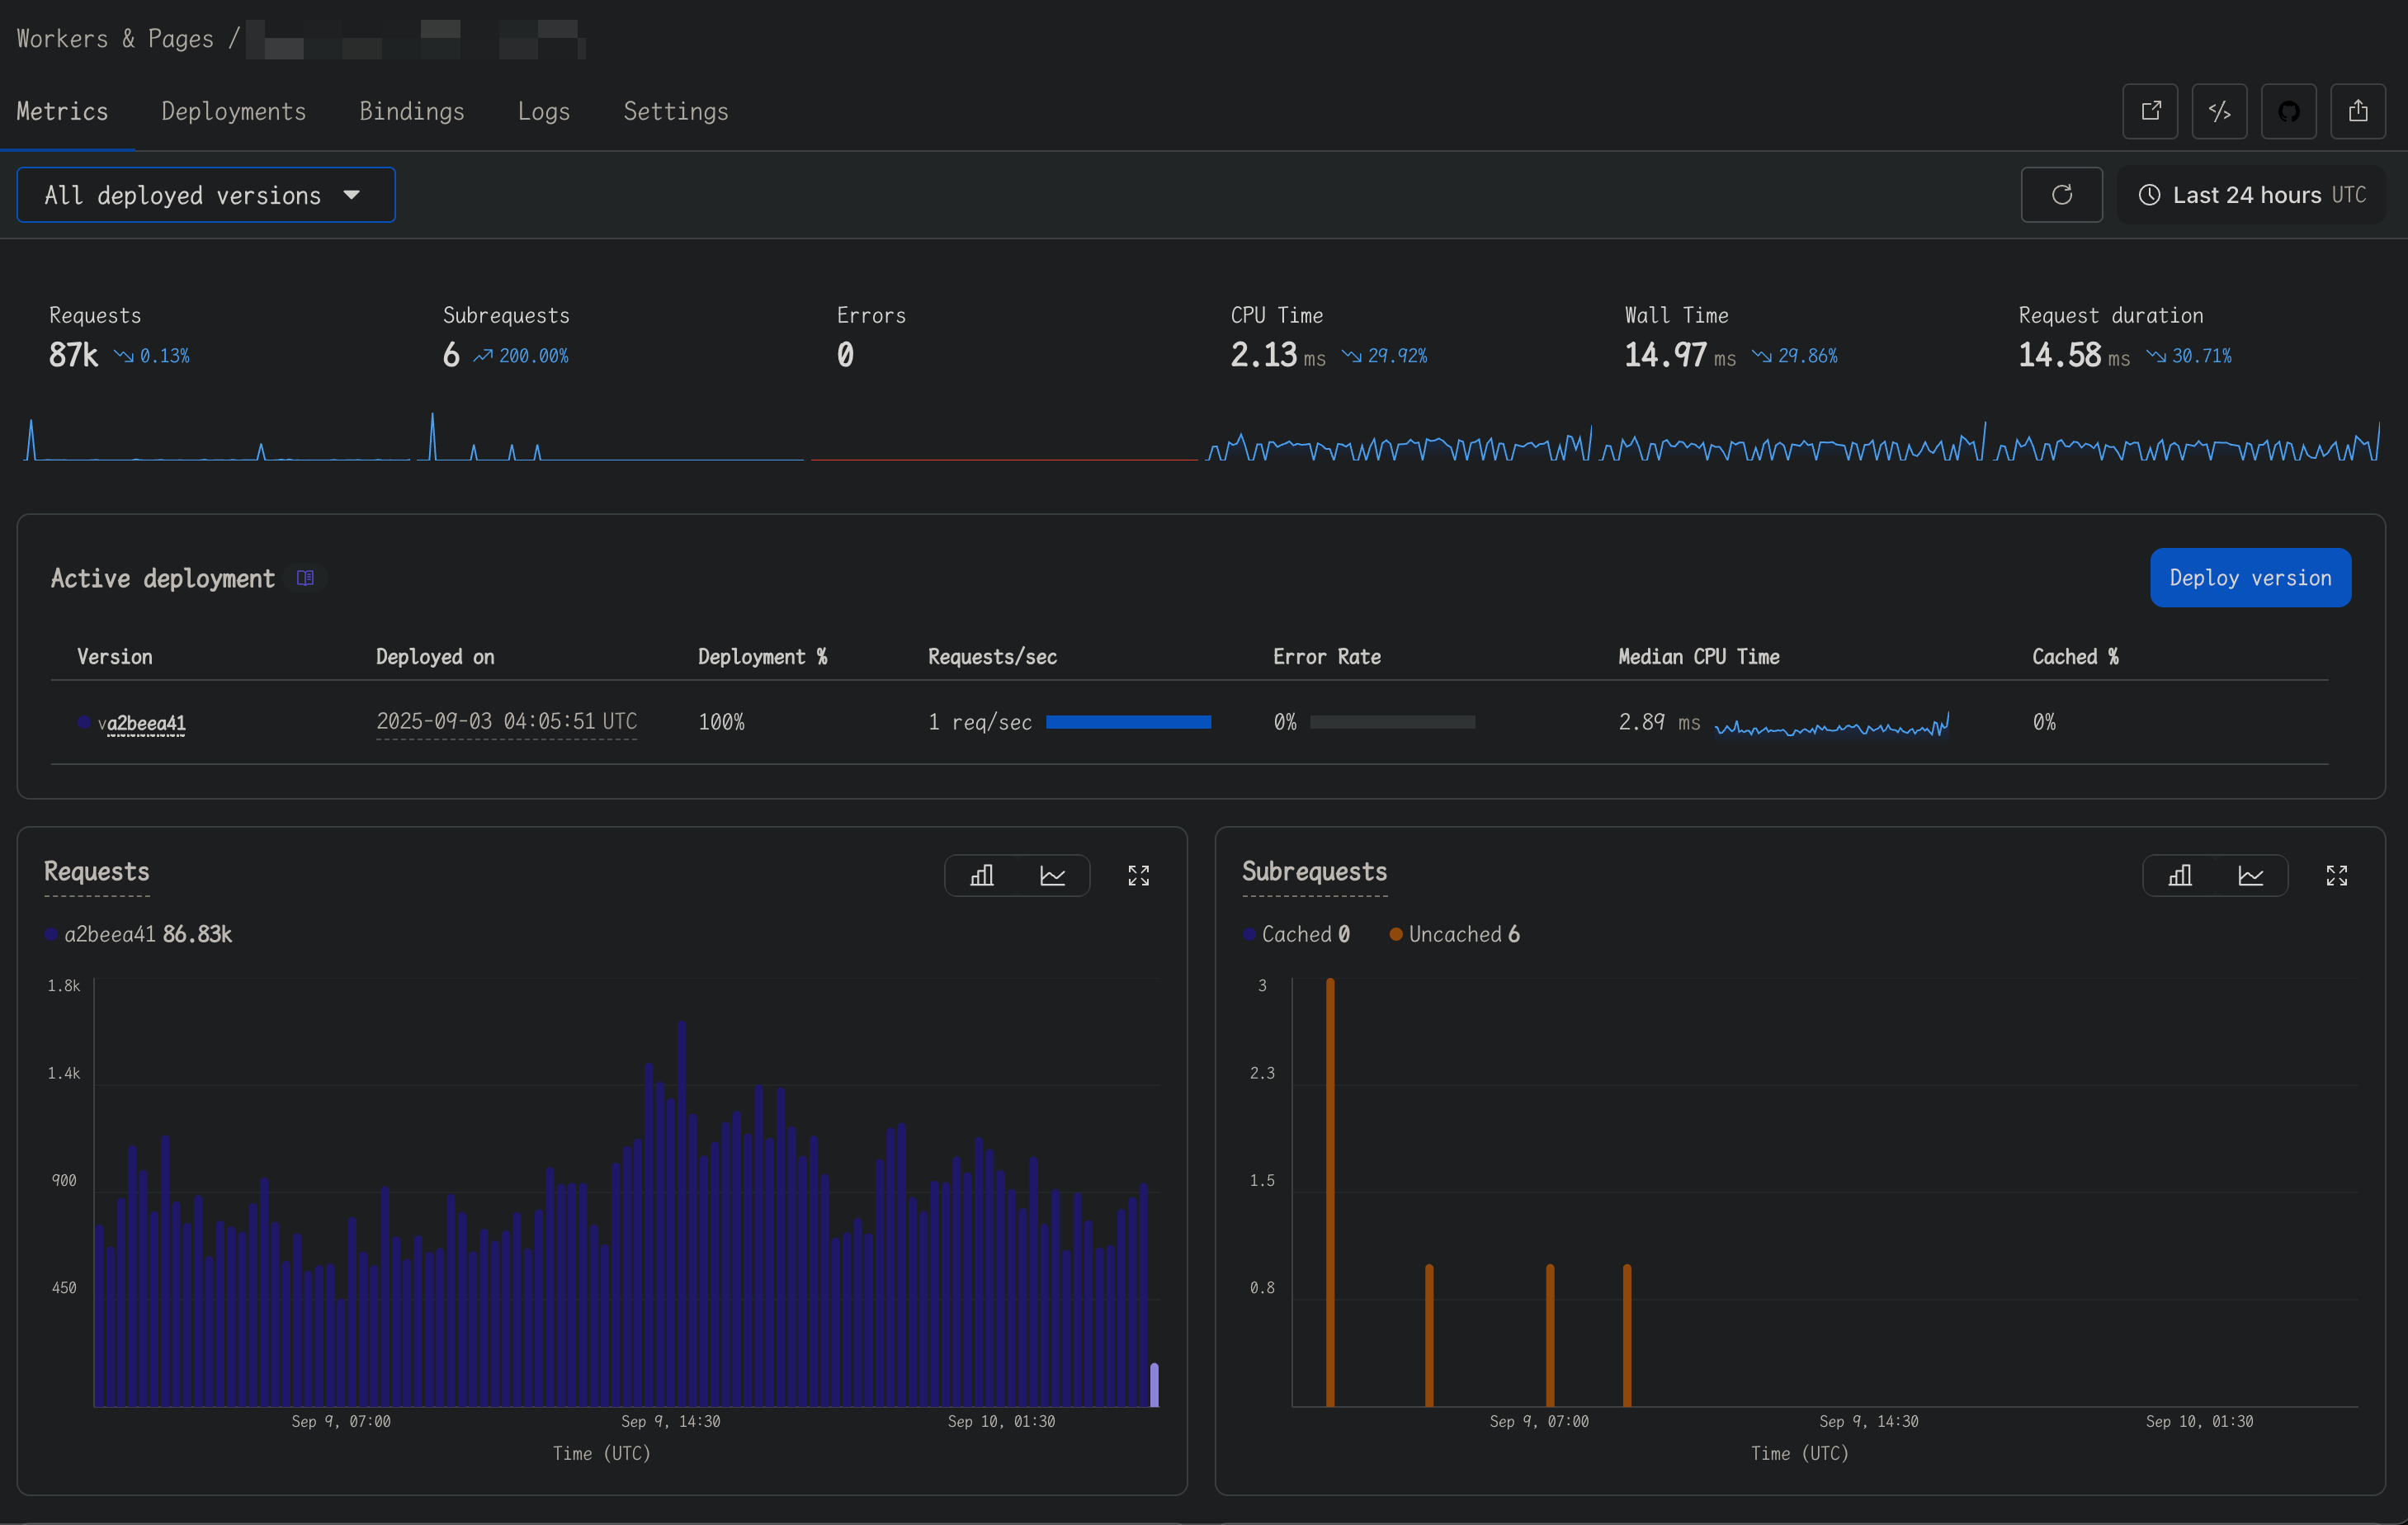Expand the Subrequests chart to fullscreen

point(2336,876)
